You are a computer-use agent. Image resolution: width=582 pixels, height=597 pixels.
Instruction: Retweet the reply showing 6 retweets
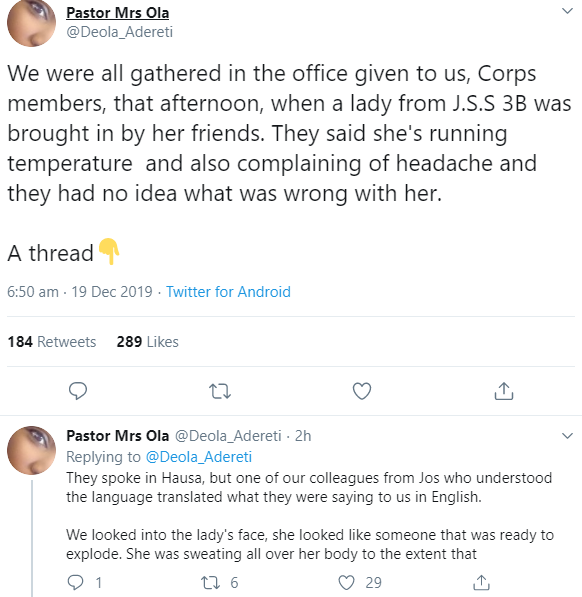[x=210, y=583]
